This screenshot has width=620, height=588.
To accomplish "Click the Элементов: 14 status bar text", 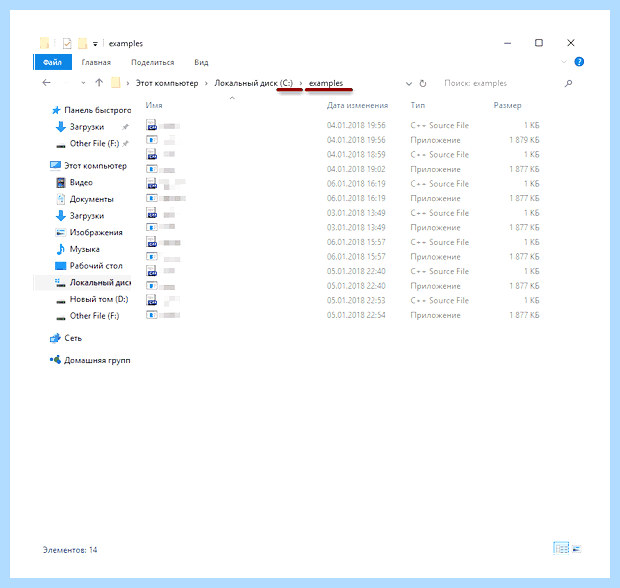I will tap(70, 550).
